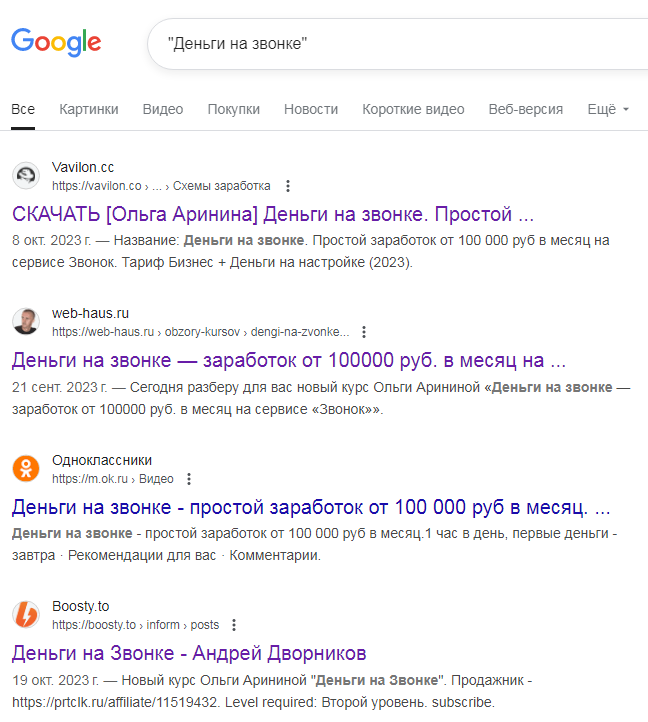
Task: Click the Odnoklassniki orange favicon
Action: pyautogui.click(x=26, y=468)
